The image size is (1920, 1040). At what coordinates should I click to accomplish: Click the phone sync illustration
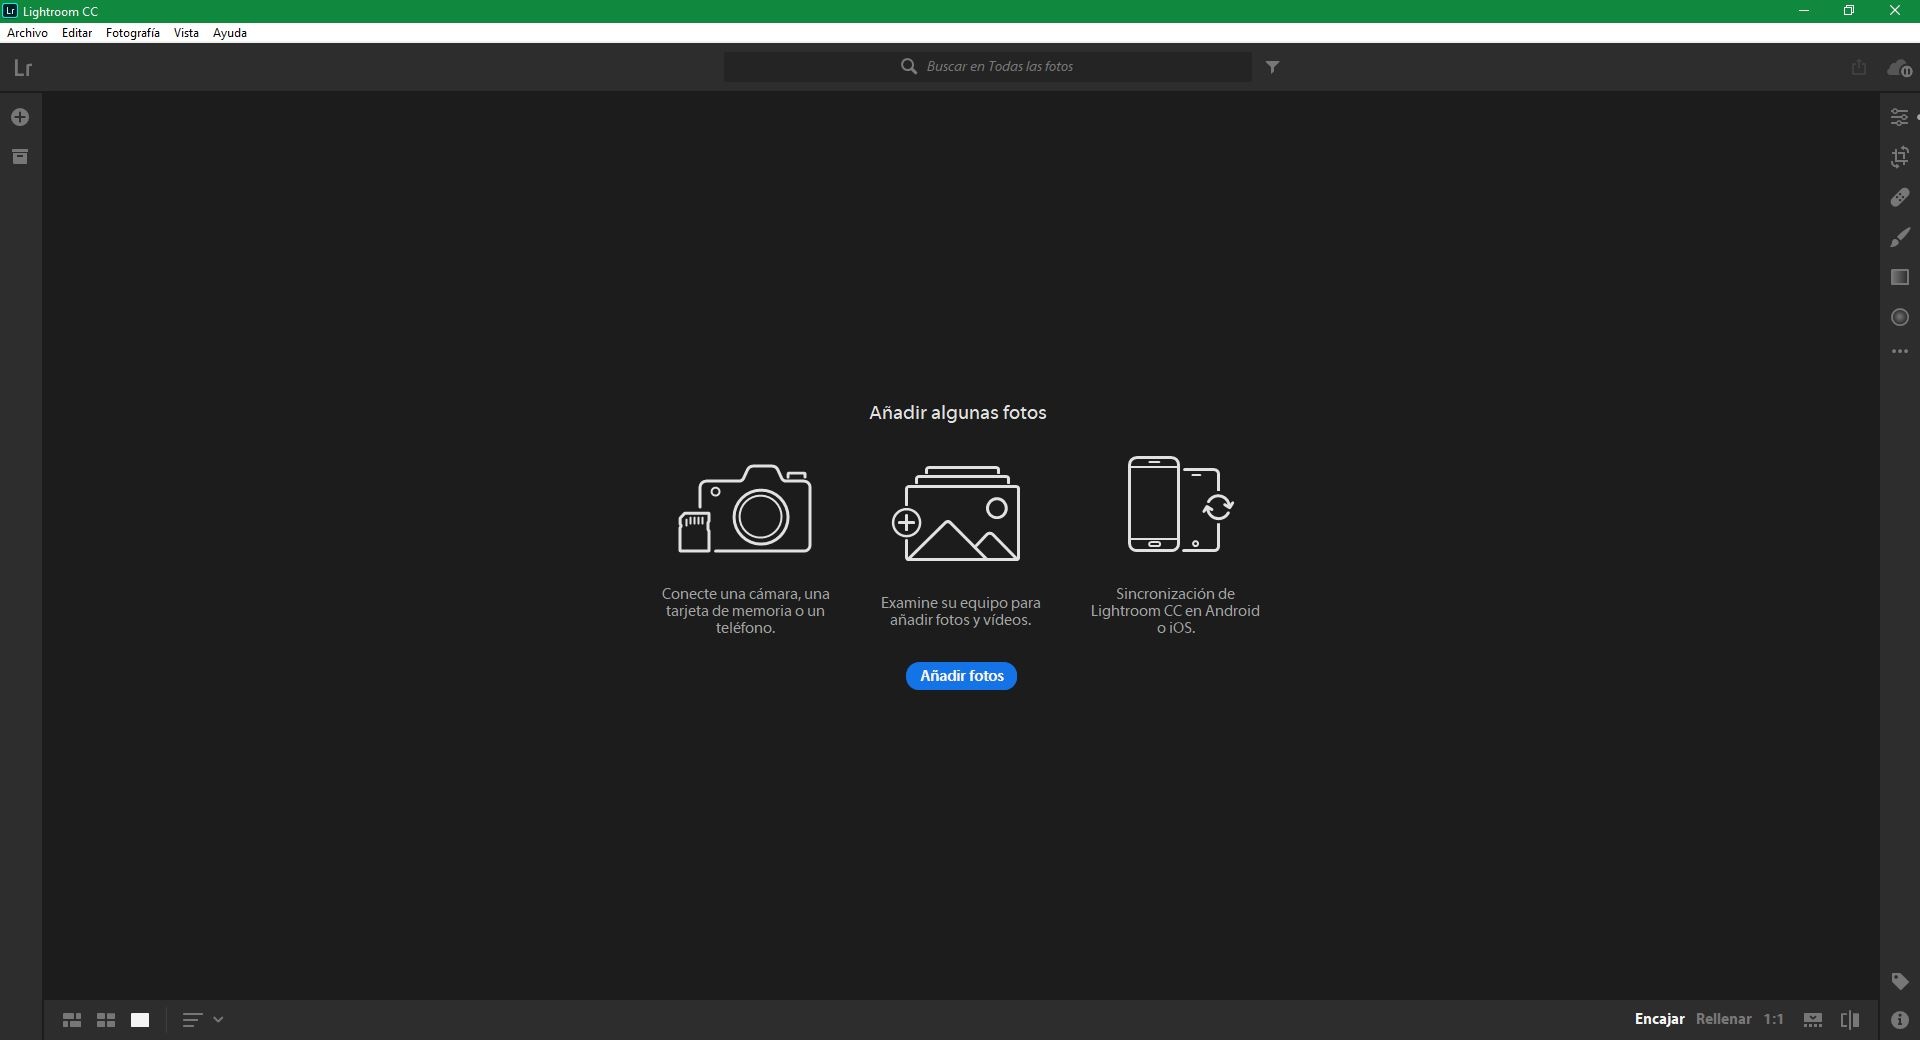tap(1180, 504)
